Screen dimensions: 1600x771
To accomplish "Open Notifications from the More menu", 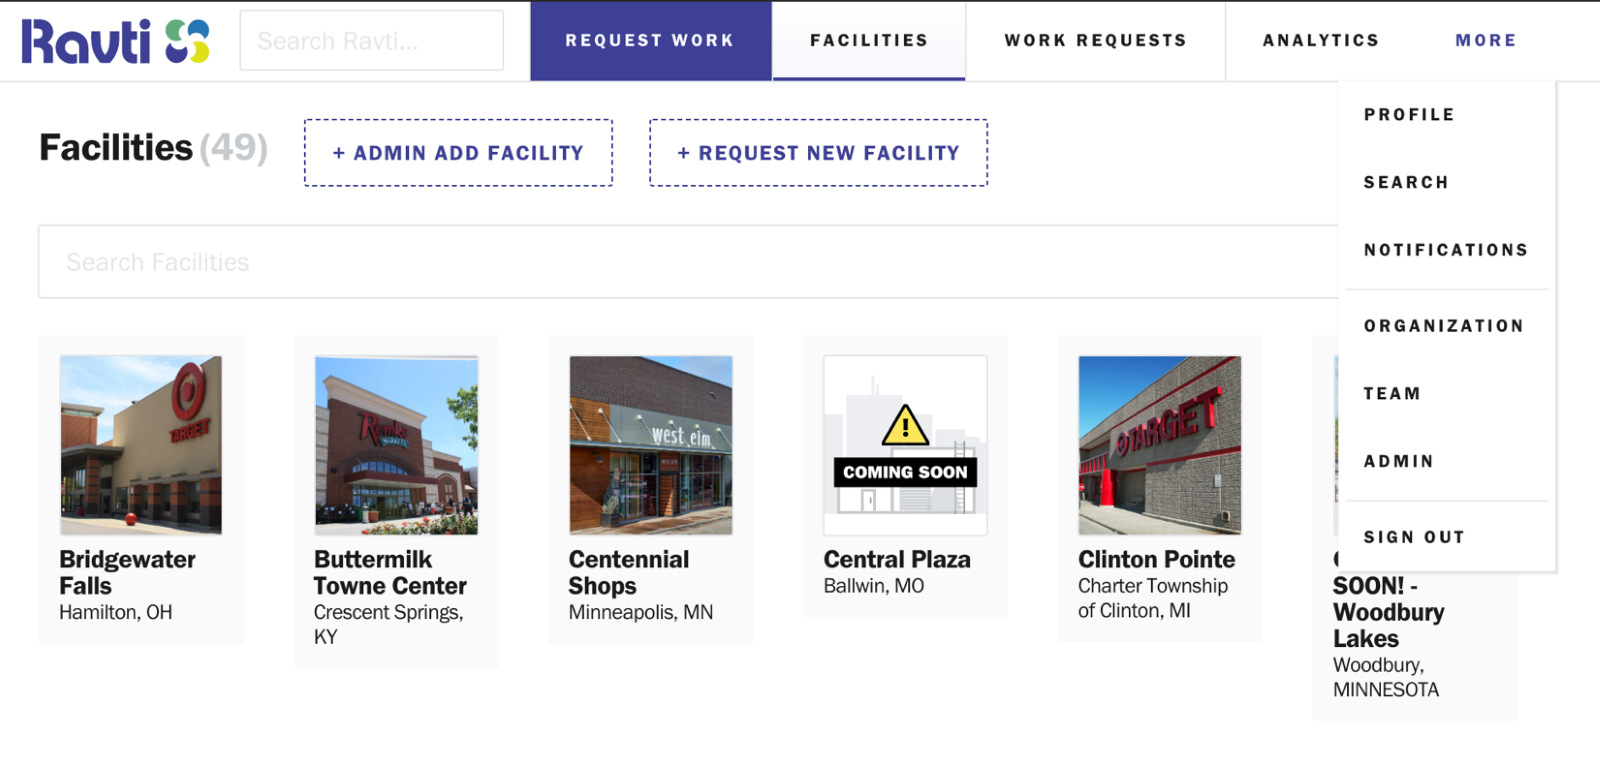I will click(1446, 250).
